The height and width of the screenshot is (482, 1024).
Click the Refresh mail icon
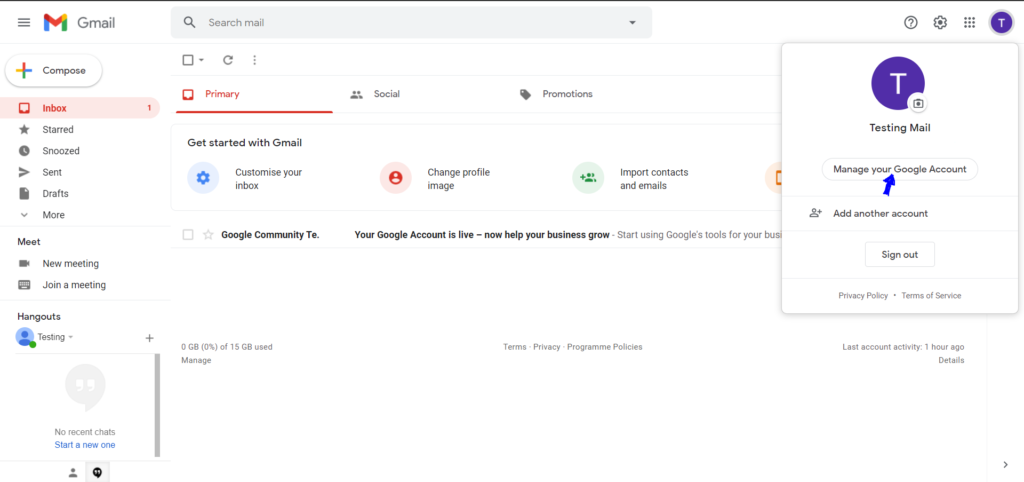click(228, 60)
